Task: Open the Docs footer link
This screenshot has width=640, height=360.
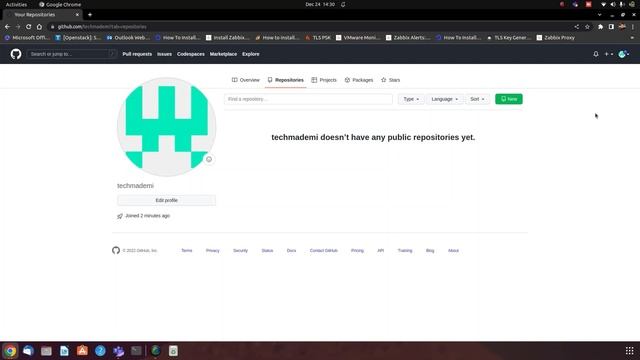Action: click(291, 251)
